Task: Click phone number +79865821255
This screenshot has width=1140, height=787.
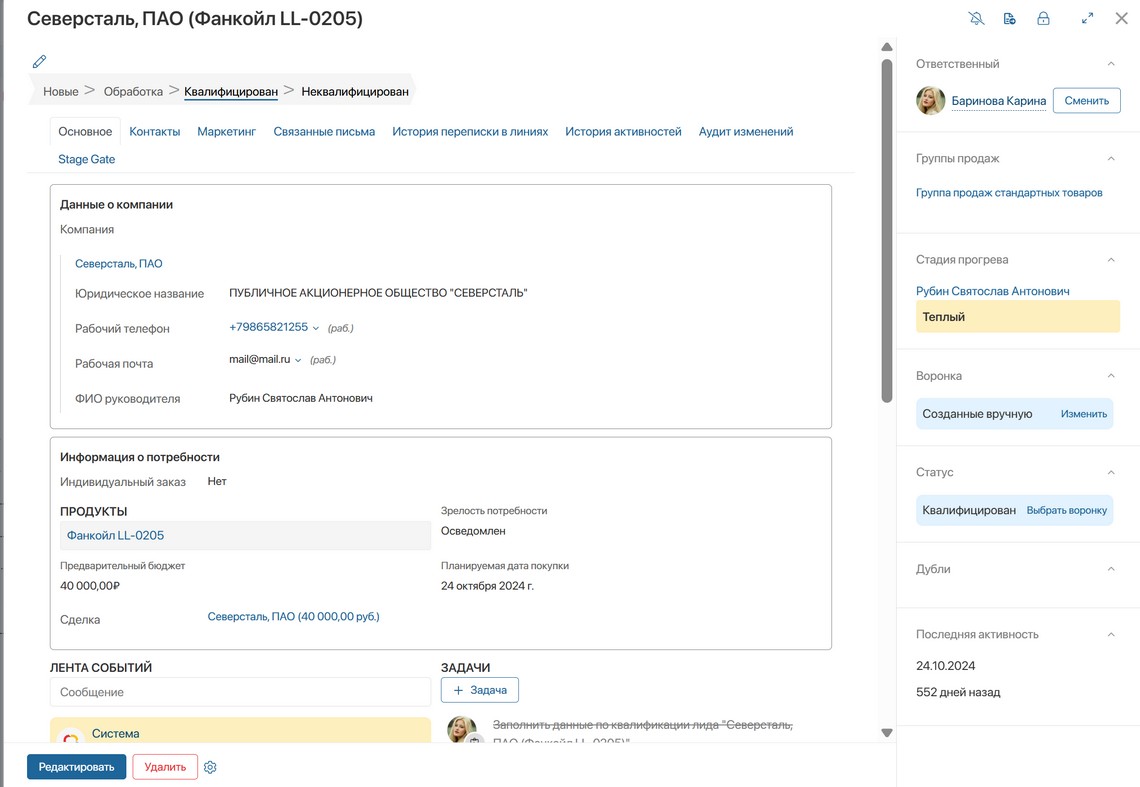Action: pos(268,327)
